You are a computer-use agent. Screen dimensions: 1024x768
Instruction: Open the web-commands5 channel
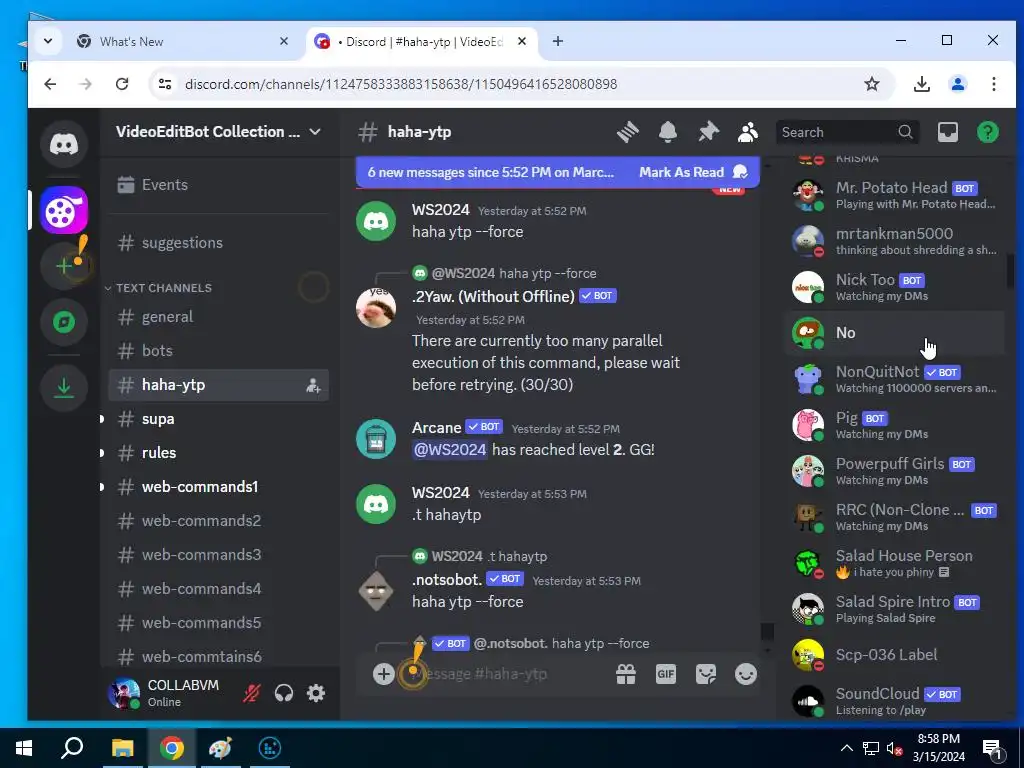(219, 622)
